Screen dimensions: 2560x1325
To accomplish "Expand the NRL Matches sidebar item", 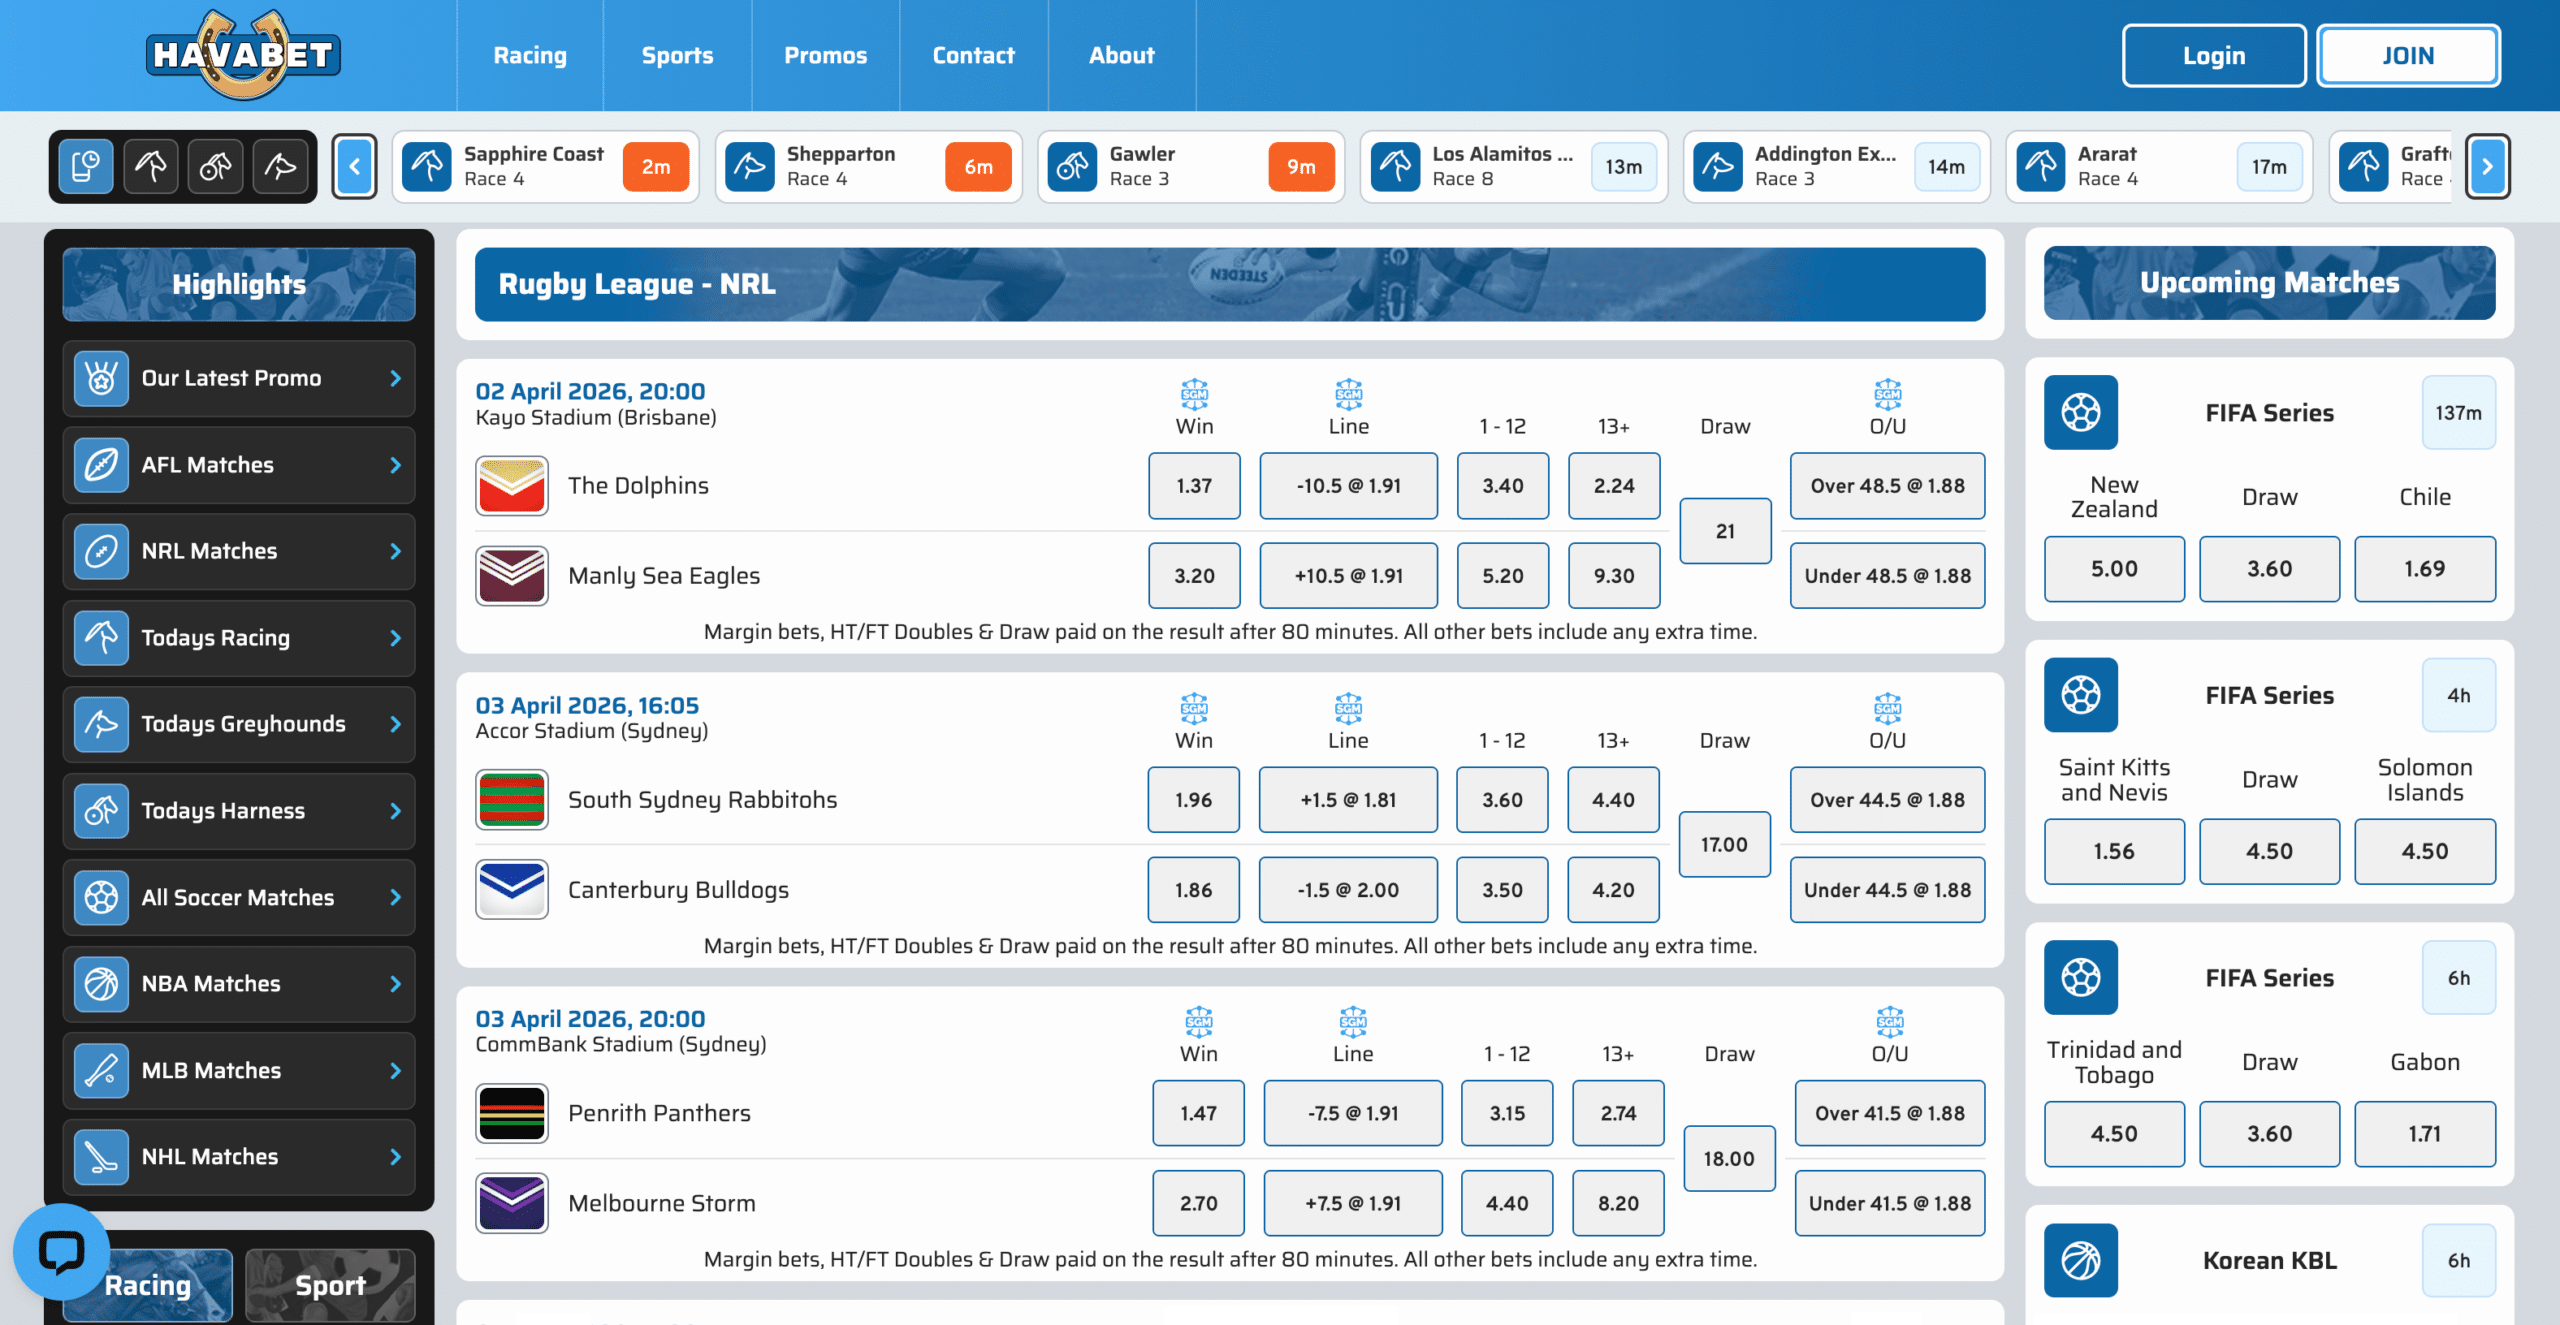I will [239, 551].
